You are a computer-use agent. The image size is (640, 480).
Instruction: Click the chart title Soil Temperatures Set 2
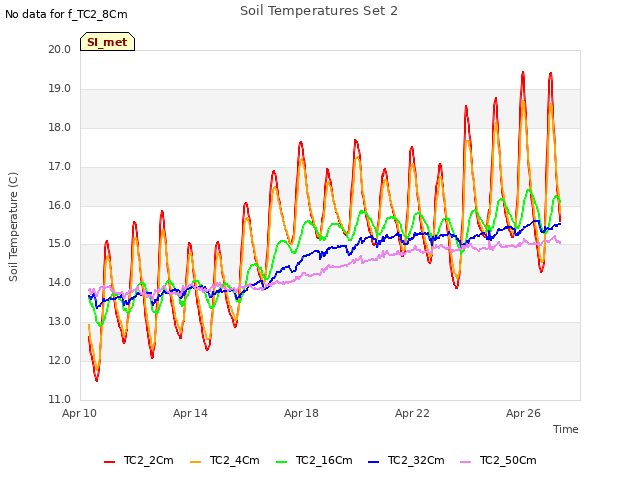pyautogui.click(x=319, y=11)
